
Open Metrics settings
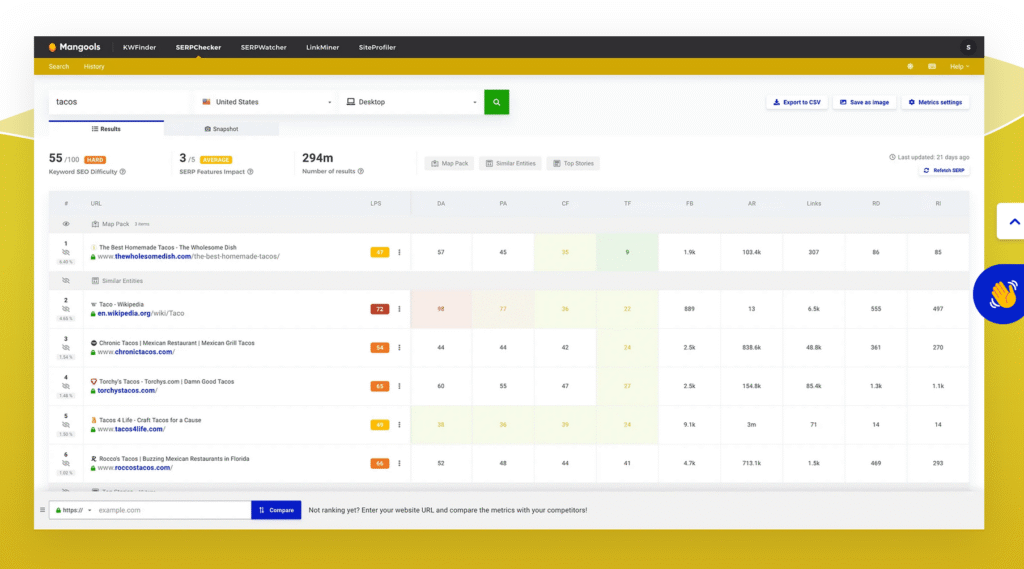click(x=935, y=102)
